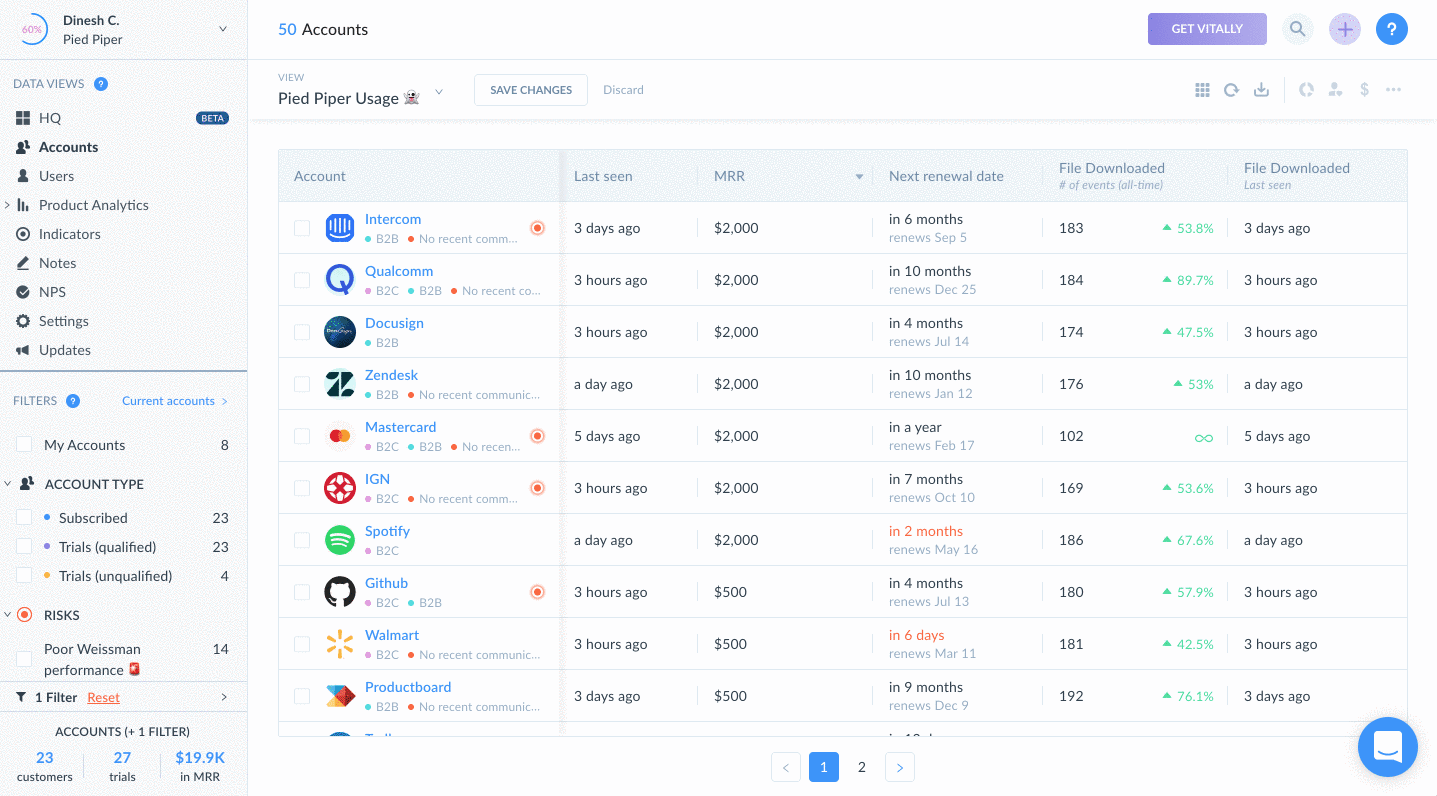Click the Last seen column header
Screen dimensions: 1437x796
coord(603,176)
